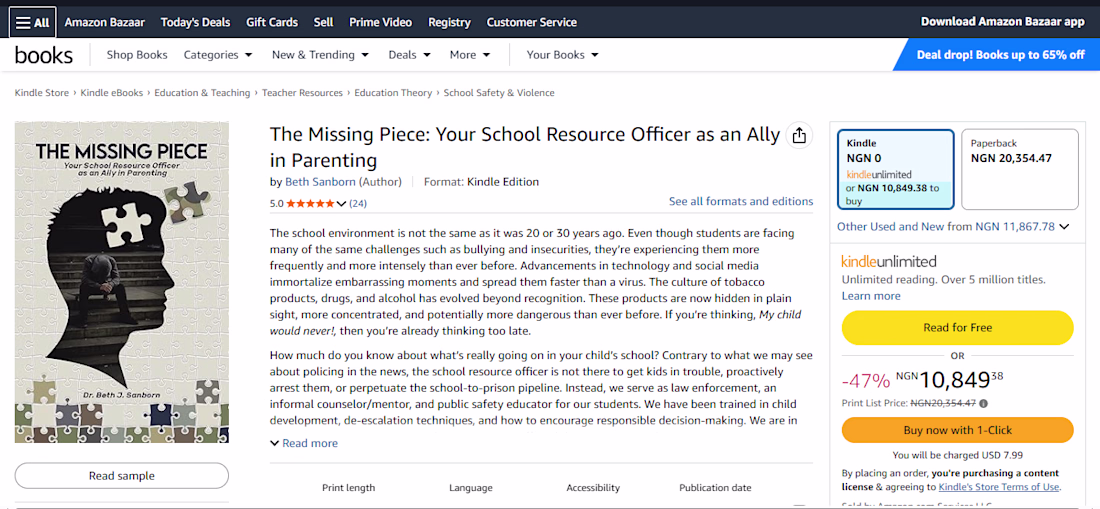
Task: Click the -47% discount text
Action: pos(865,381)
